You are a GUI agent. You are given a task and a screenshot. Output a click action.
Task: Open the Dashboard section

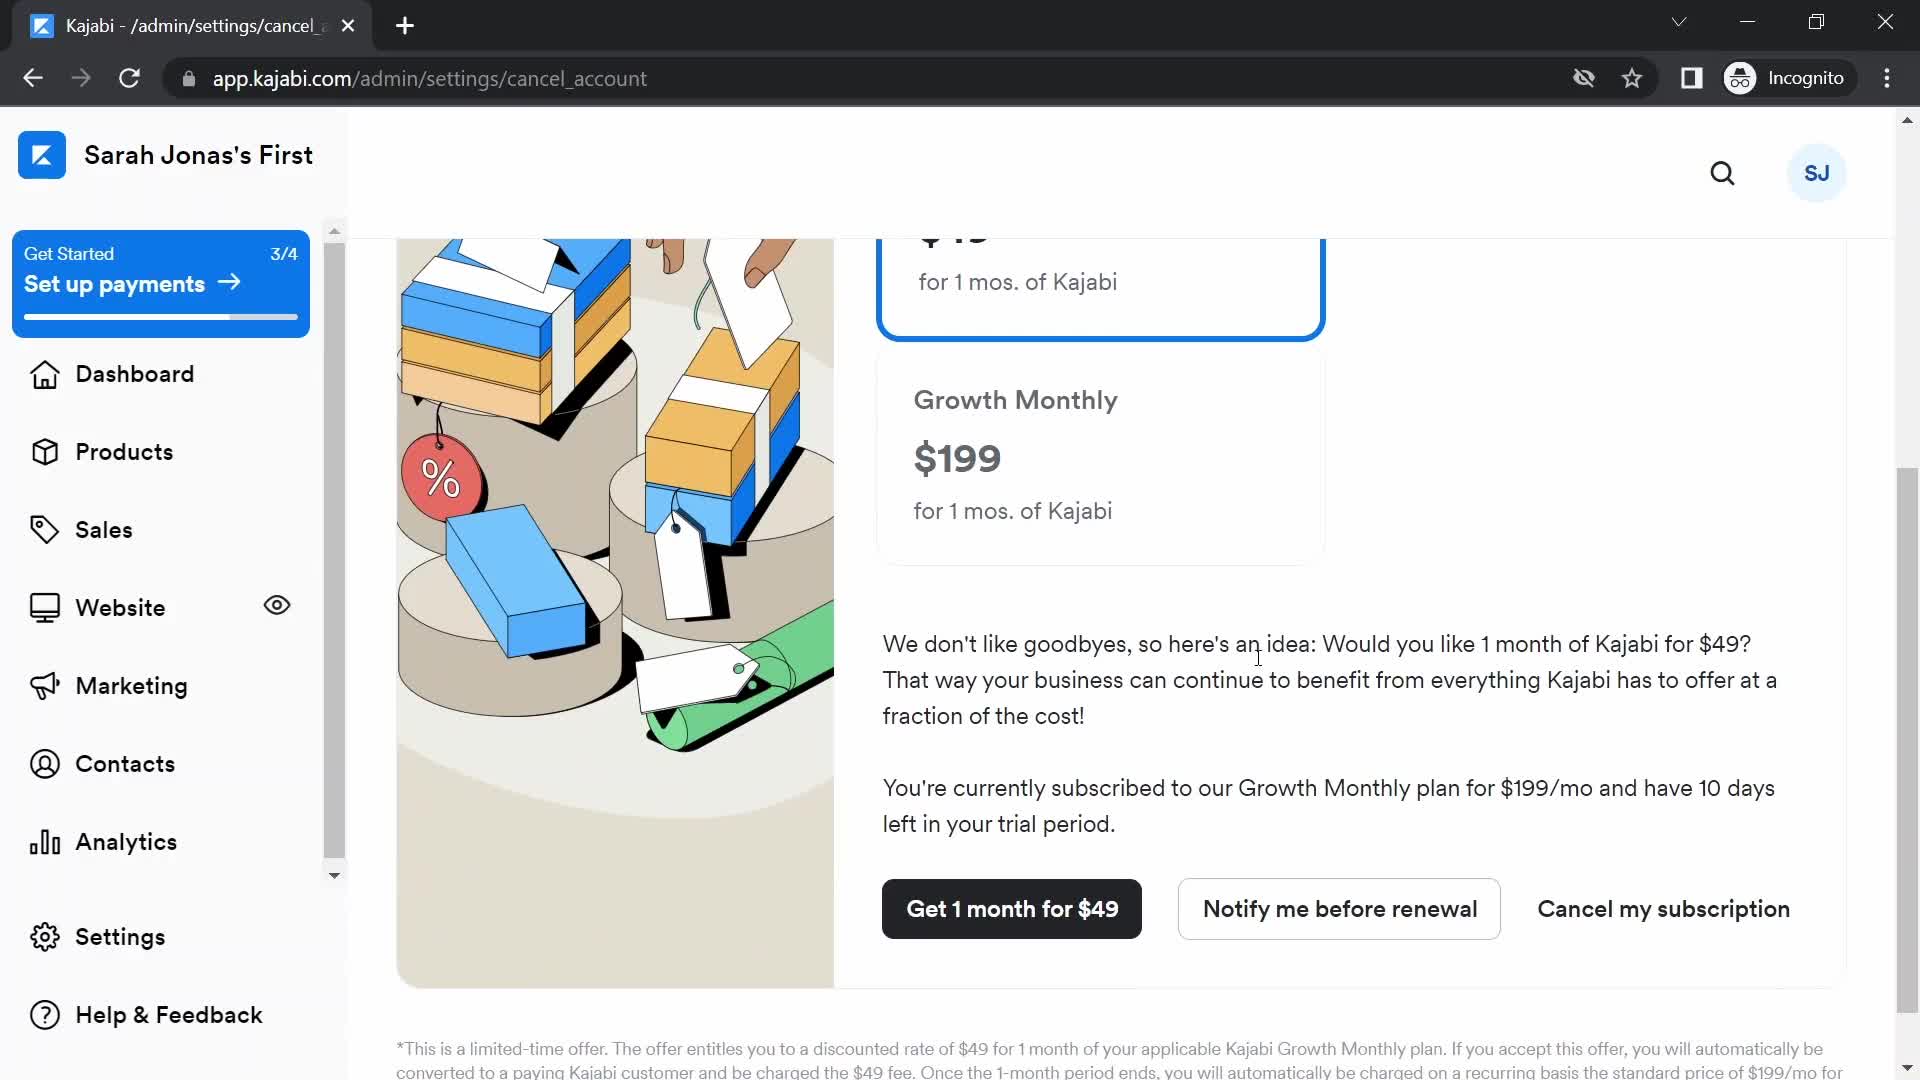pos(135,373)
